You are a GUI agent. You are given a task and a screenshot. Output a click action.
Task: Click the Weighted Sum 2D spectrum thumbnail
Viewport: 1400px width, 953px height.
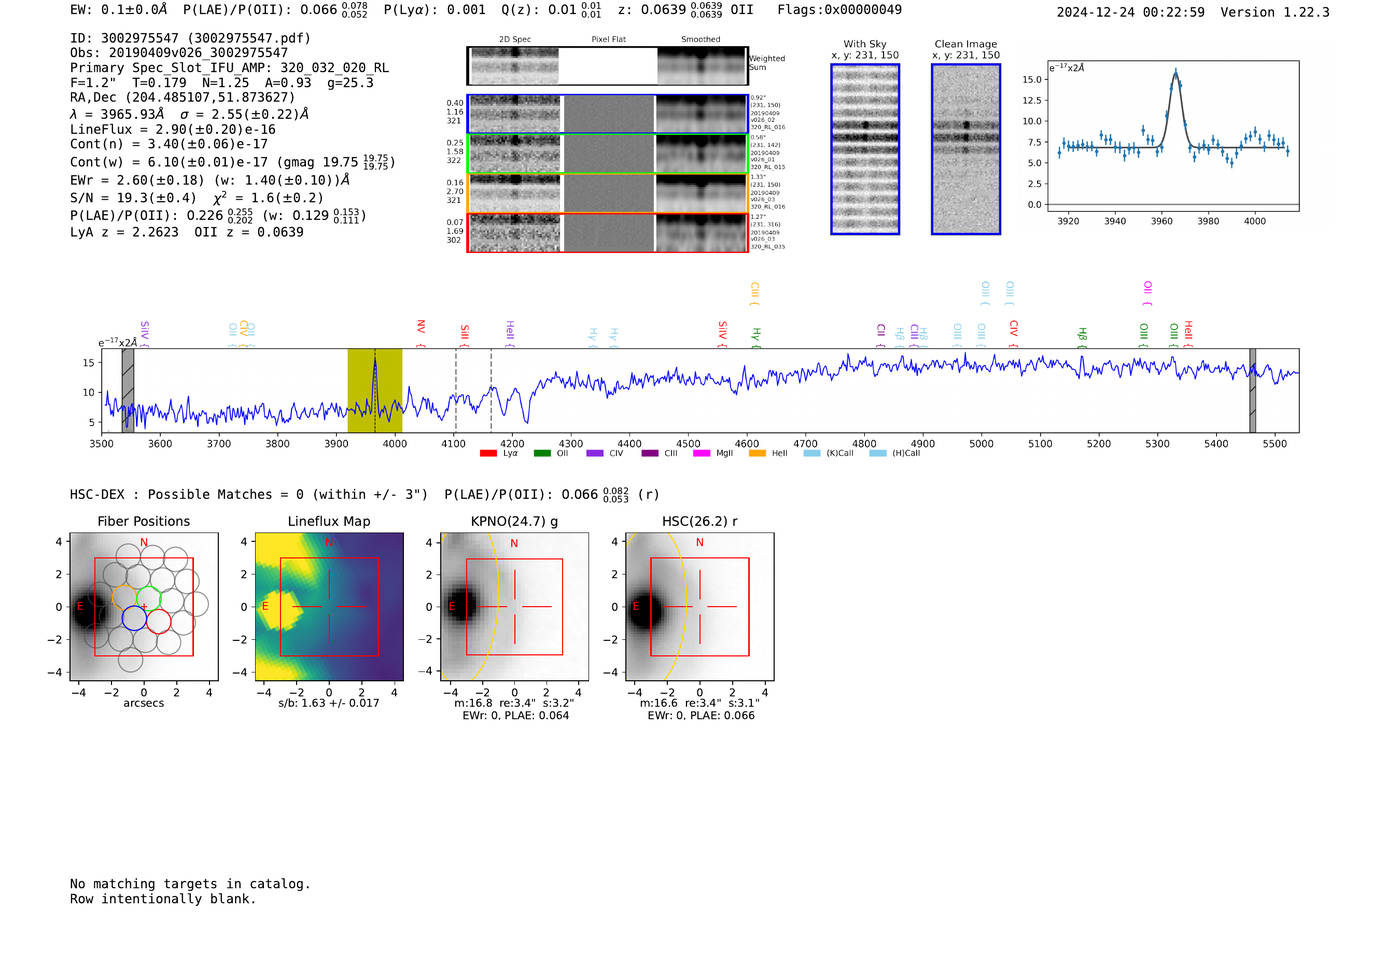[x=607, y=66]
